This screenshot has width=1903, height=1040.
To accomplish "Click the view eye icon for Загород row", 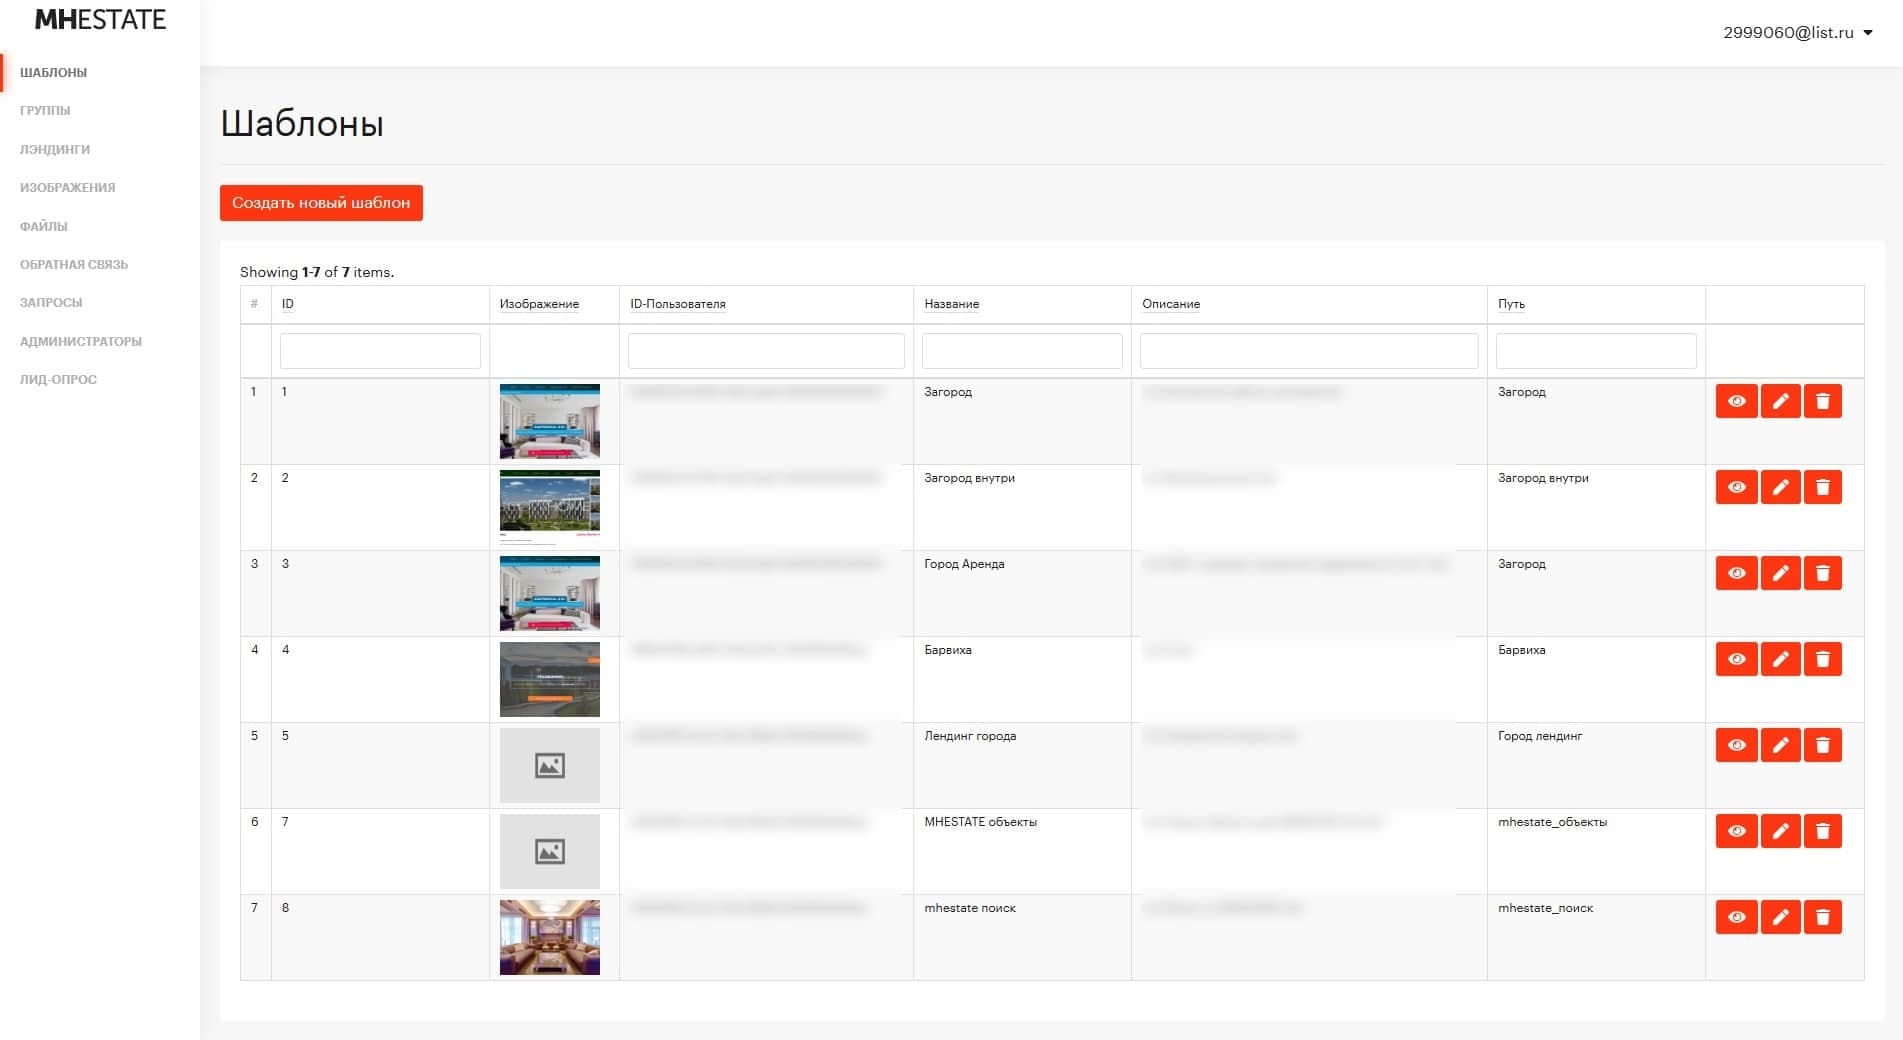I will click(x=1736, y=401).
